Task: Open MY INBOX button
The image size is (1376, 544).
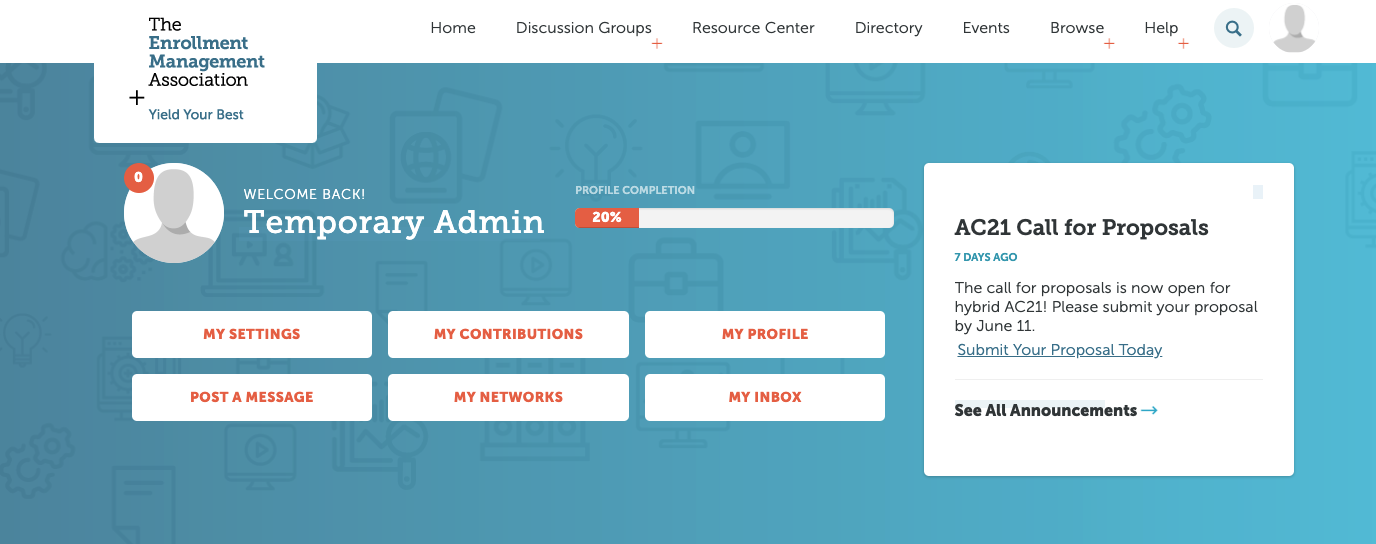Action: [765, 397]
